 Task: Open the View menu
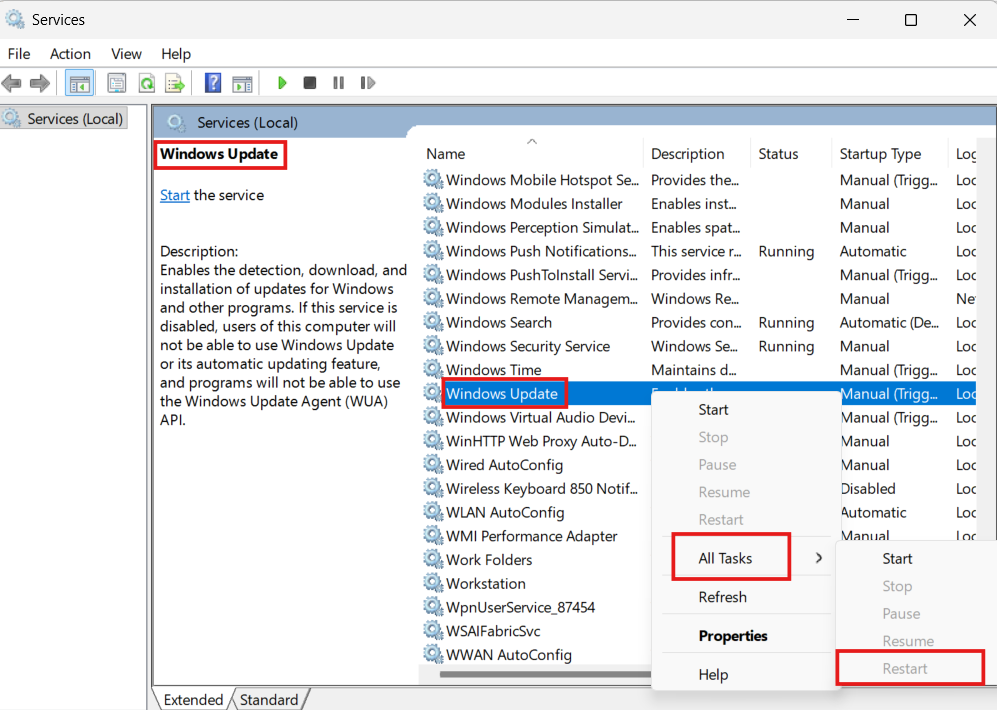[x=126, y=54]
